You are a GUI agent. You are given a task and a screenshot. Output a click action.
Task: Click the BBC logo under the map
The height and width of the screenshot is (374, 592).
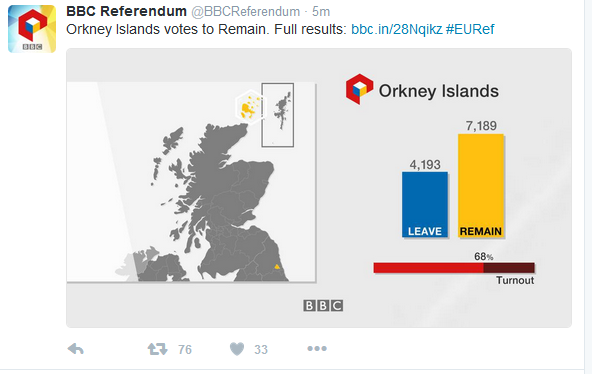pyautogui.click(x=323, y=305)
